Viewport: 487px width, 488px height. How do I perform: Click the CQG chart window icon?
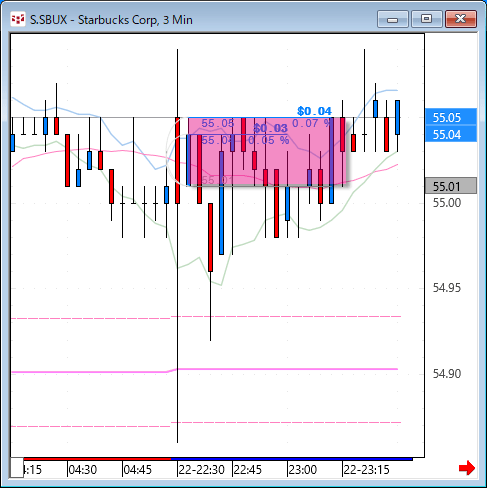pos(17,19)
